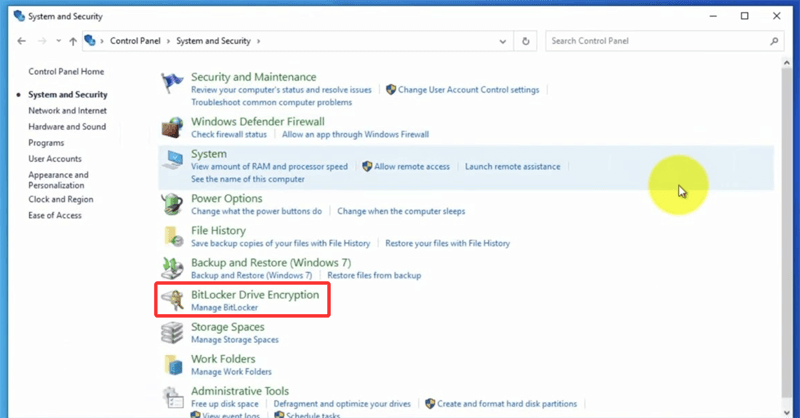
Task: Open the Security and Maintenance flag icon
Action: click(x=172, y=83)
